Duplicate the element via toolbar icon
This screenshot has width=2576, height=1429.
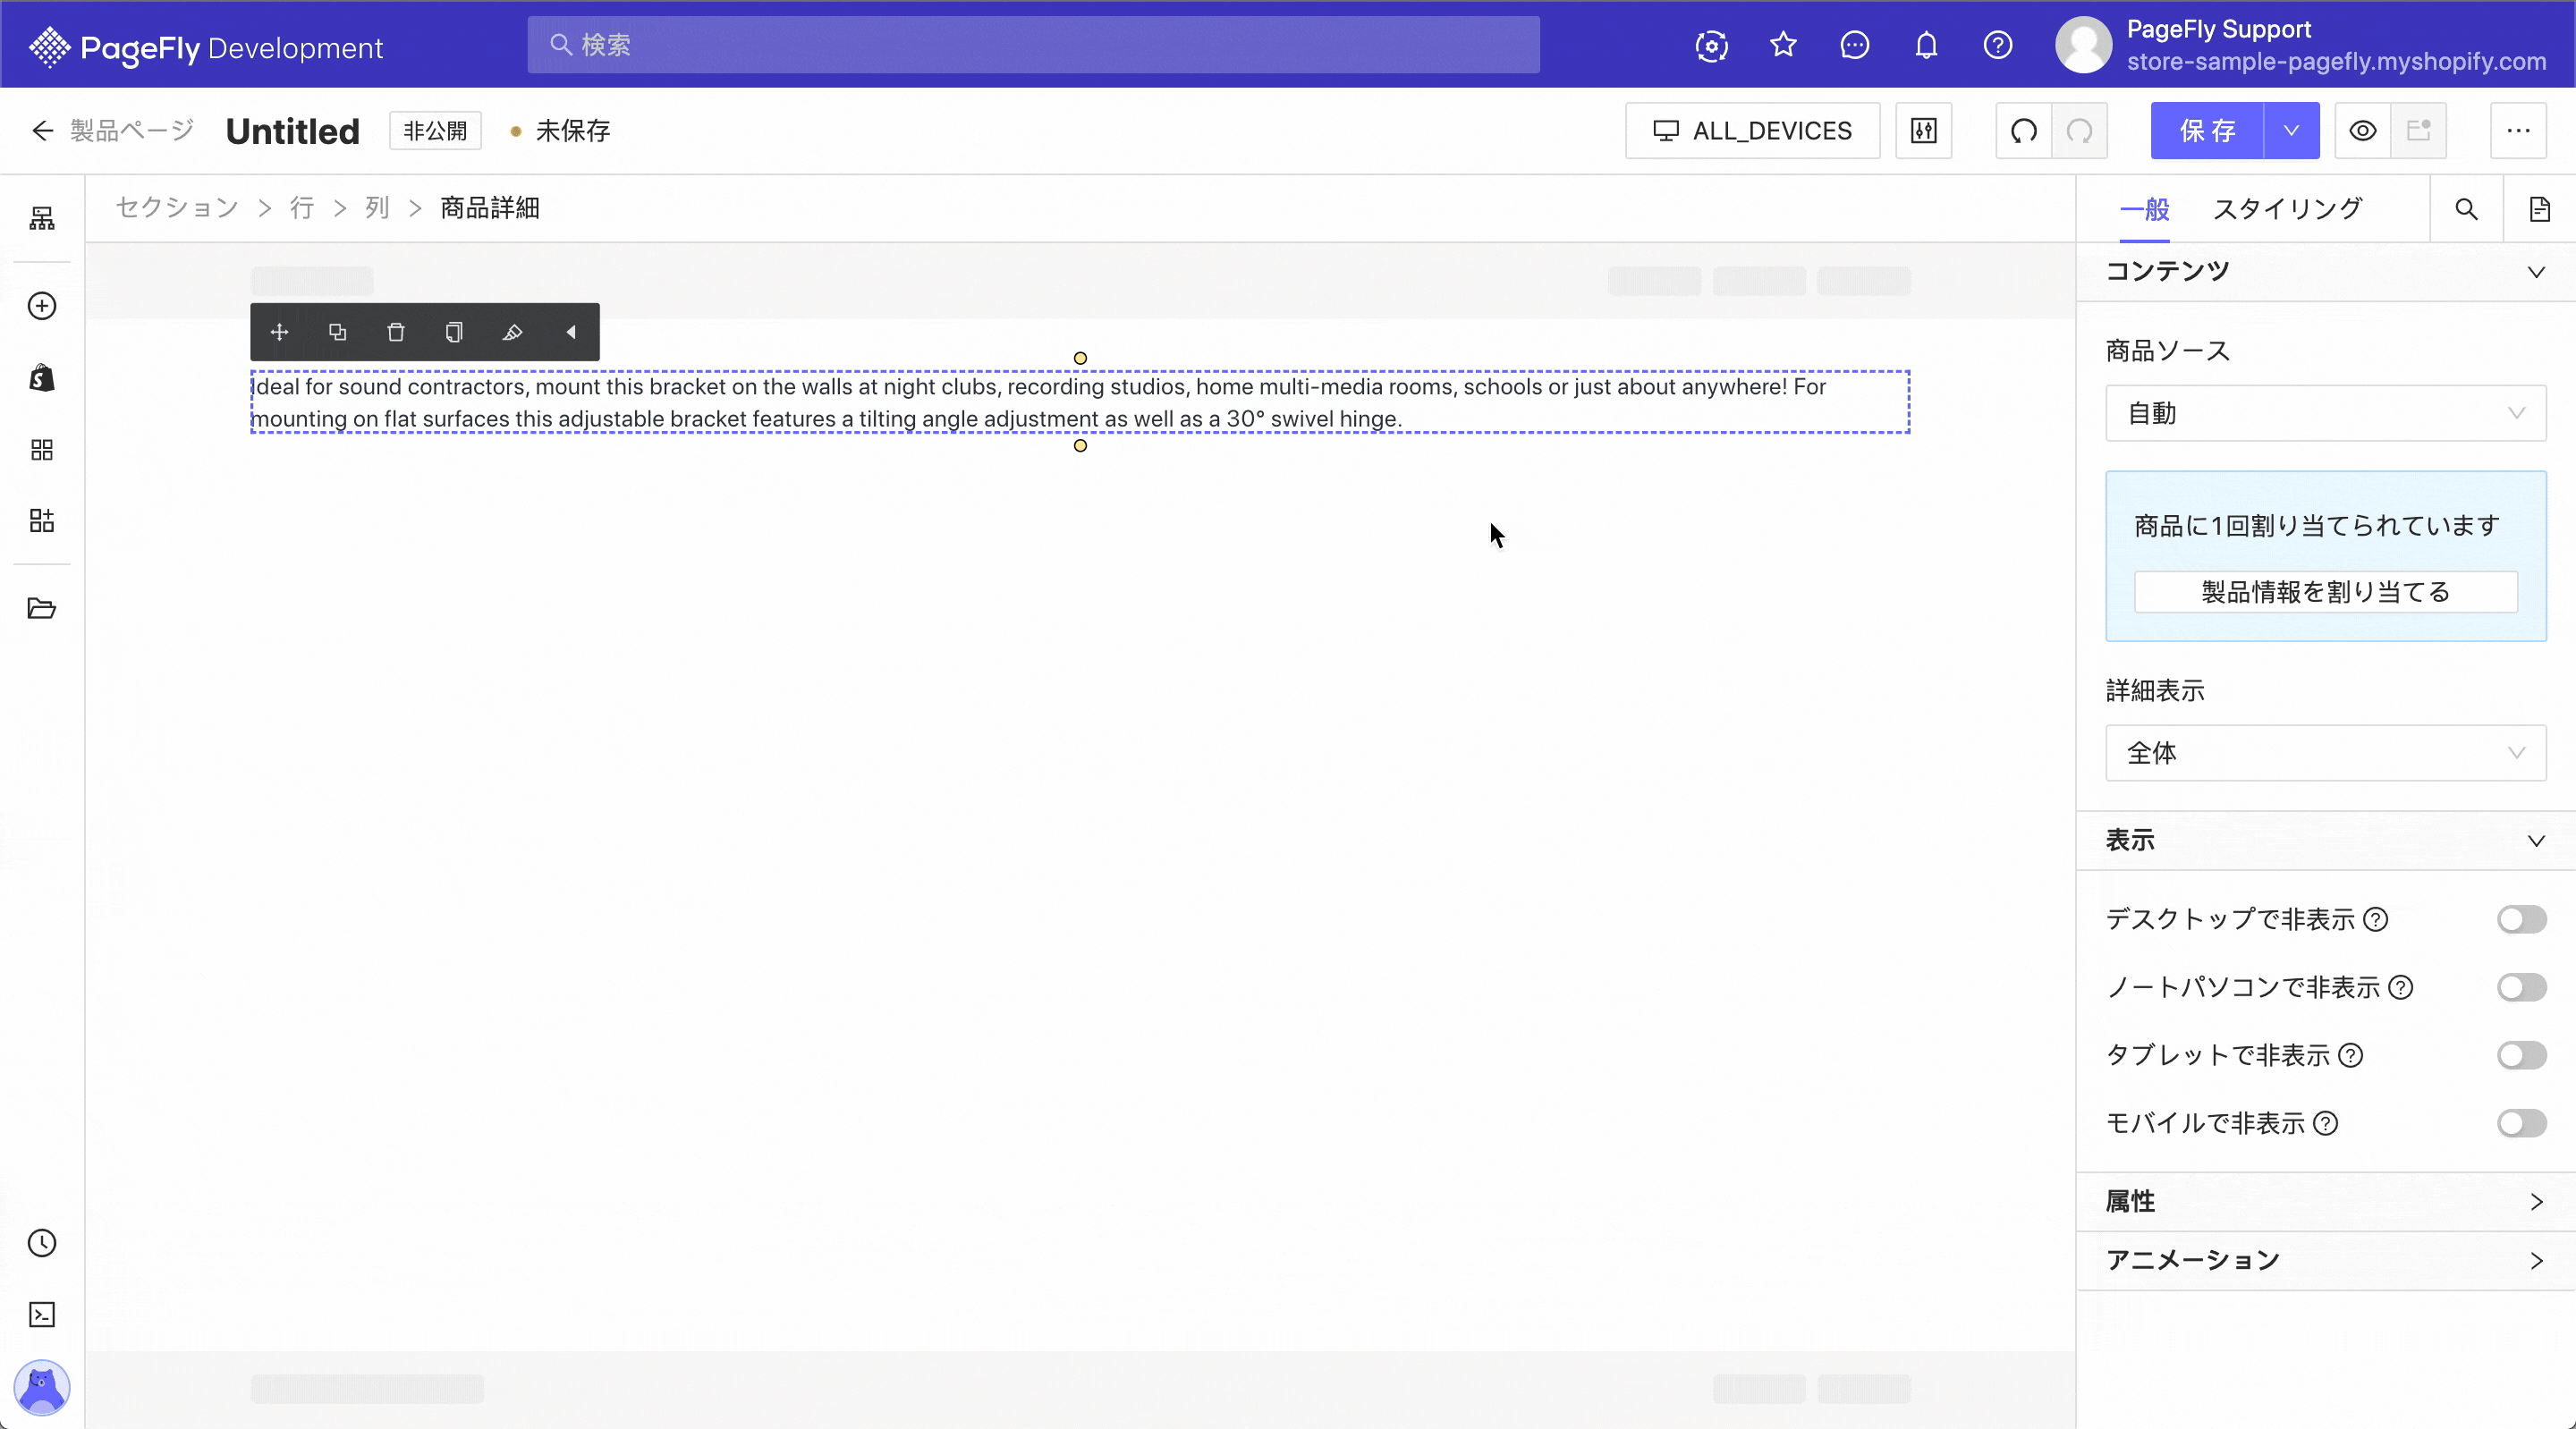pos(338,332)
